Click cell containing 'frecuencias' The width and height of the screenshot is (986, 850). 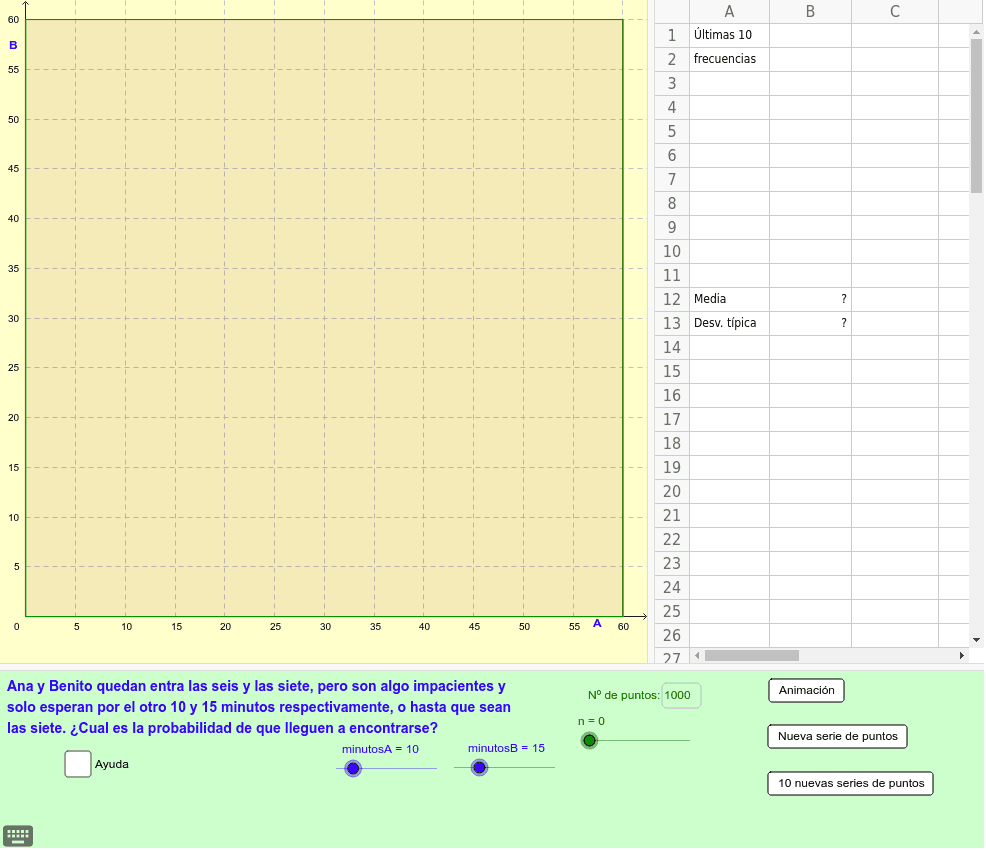click(729, 59)
